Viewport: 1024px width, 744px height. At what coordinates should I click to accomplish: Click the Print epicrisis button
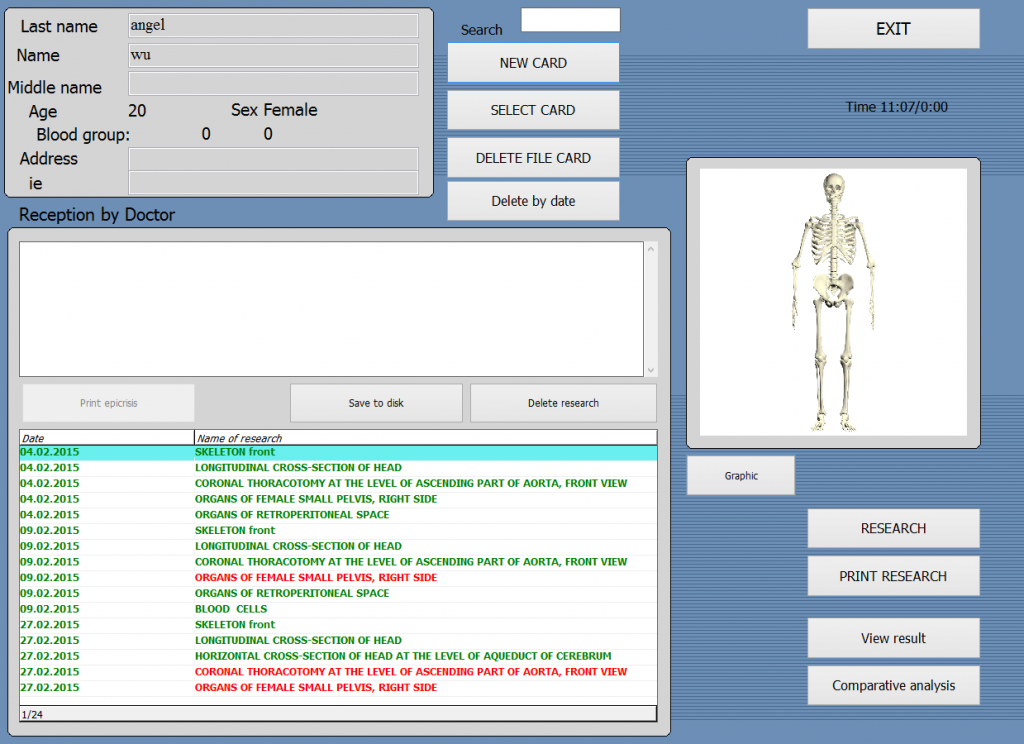pyautogui.click(x=107, y=402)
